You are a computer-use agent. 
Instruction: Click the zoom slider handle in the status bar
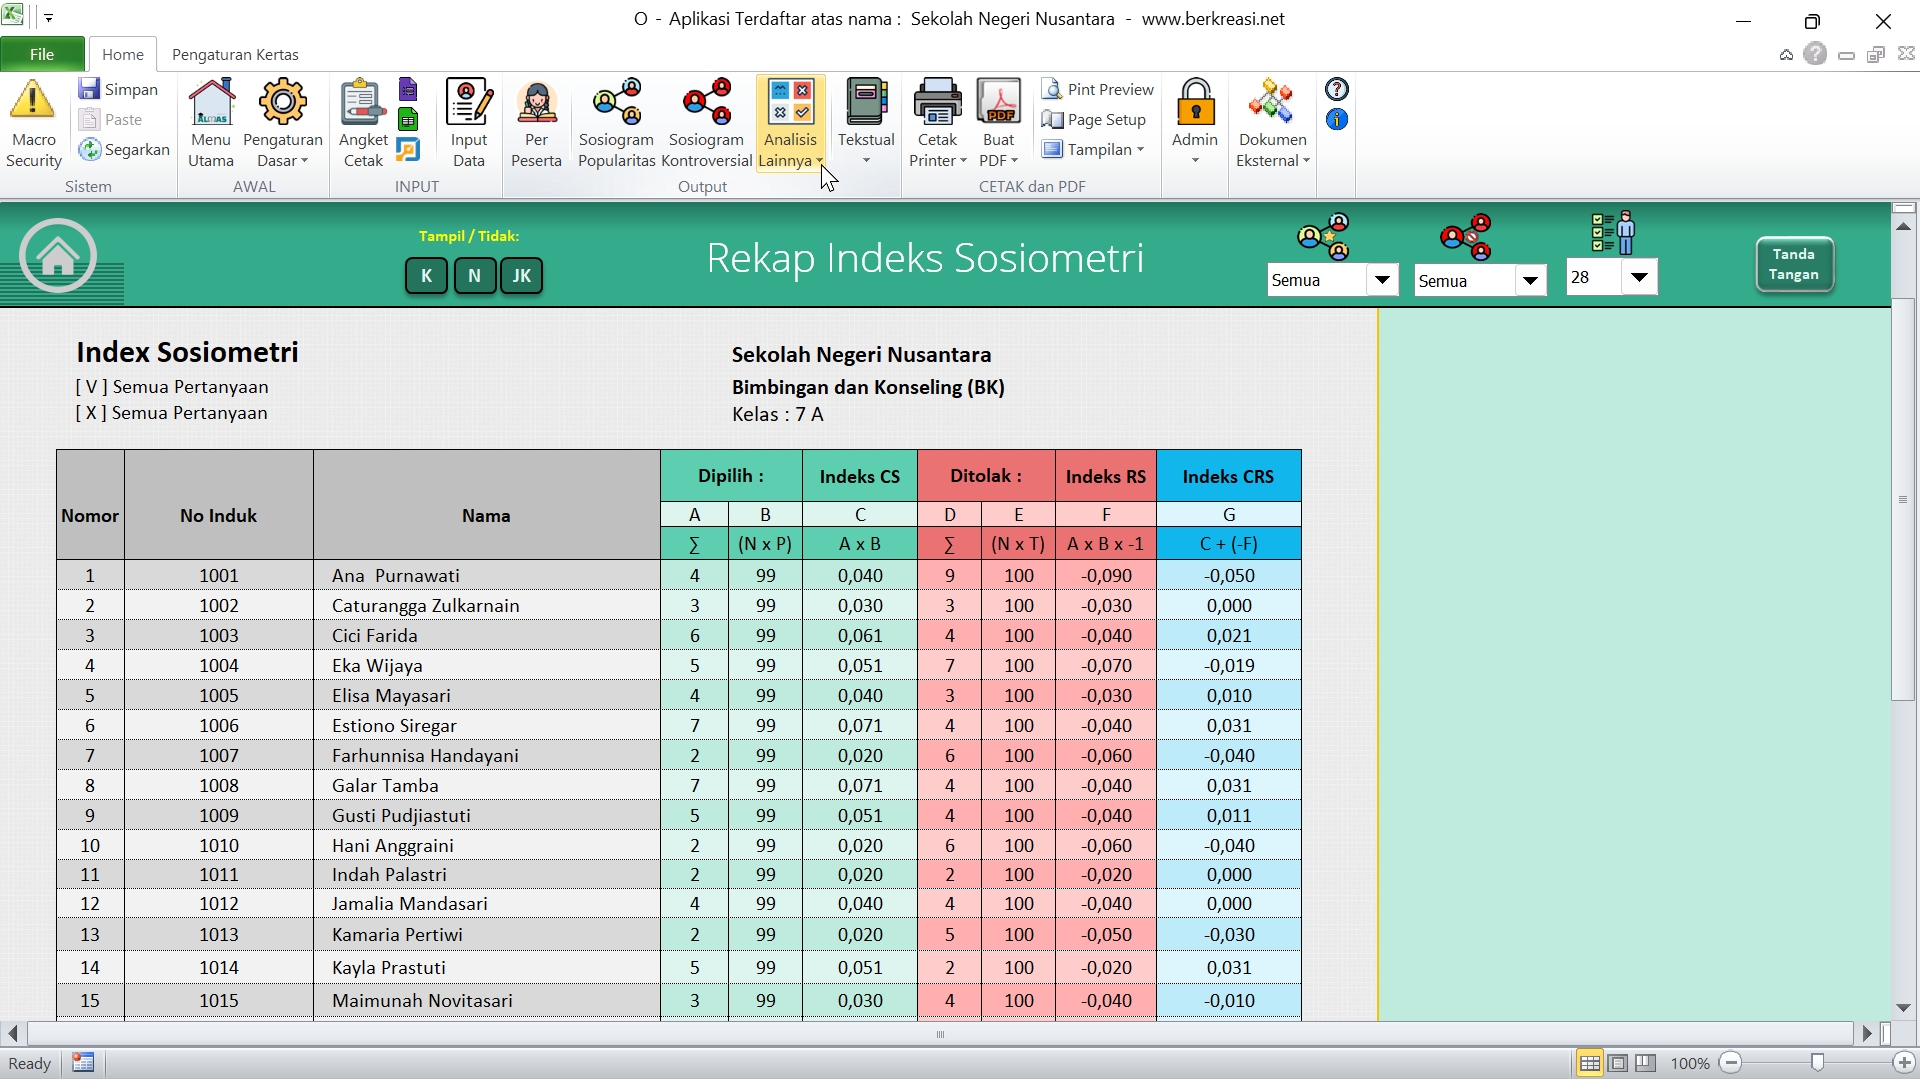click(1817, 1063)
